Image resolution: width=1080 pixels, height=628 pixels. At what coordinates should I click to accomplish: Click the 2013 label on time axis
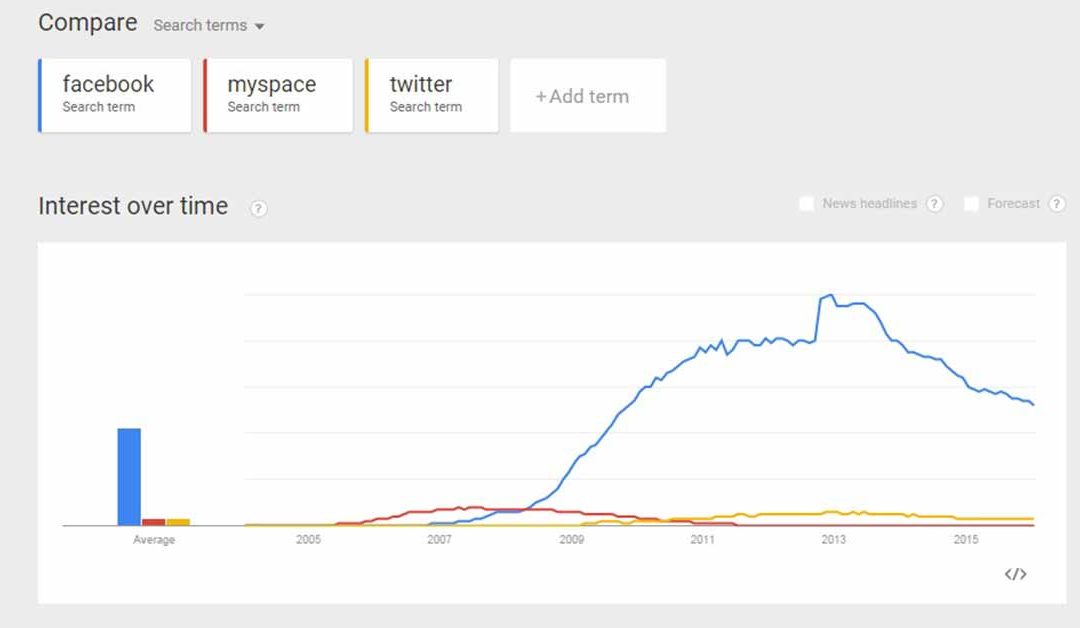coord(833,539)
